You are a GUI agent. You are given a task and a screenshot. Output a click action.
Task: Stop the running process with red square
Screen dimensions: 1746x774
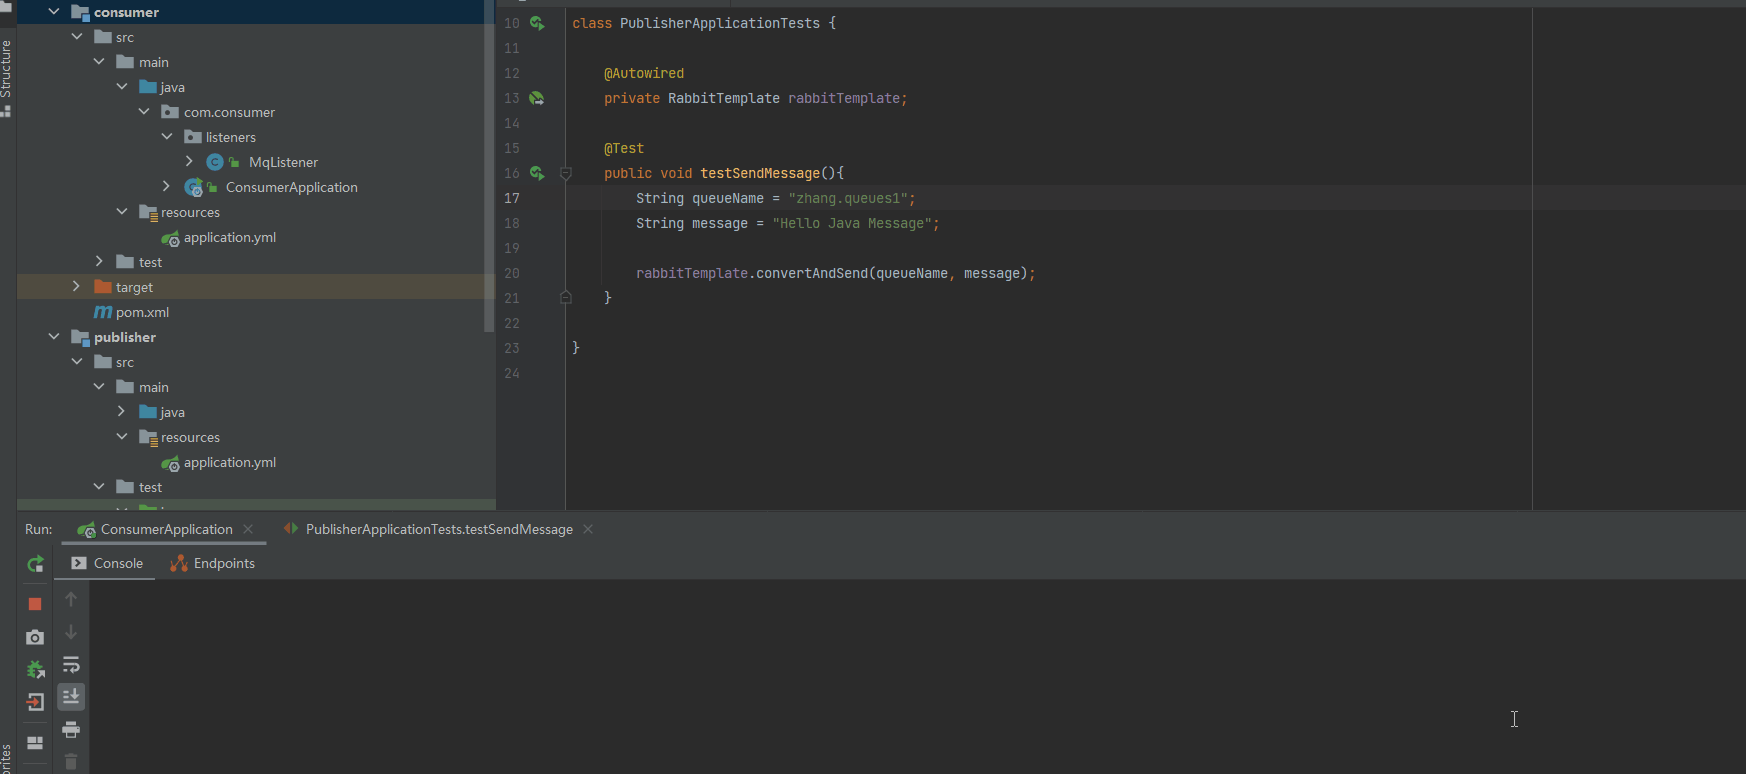(35, 604)
